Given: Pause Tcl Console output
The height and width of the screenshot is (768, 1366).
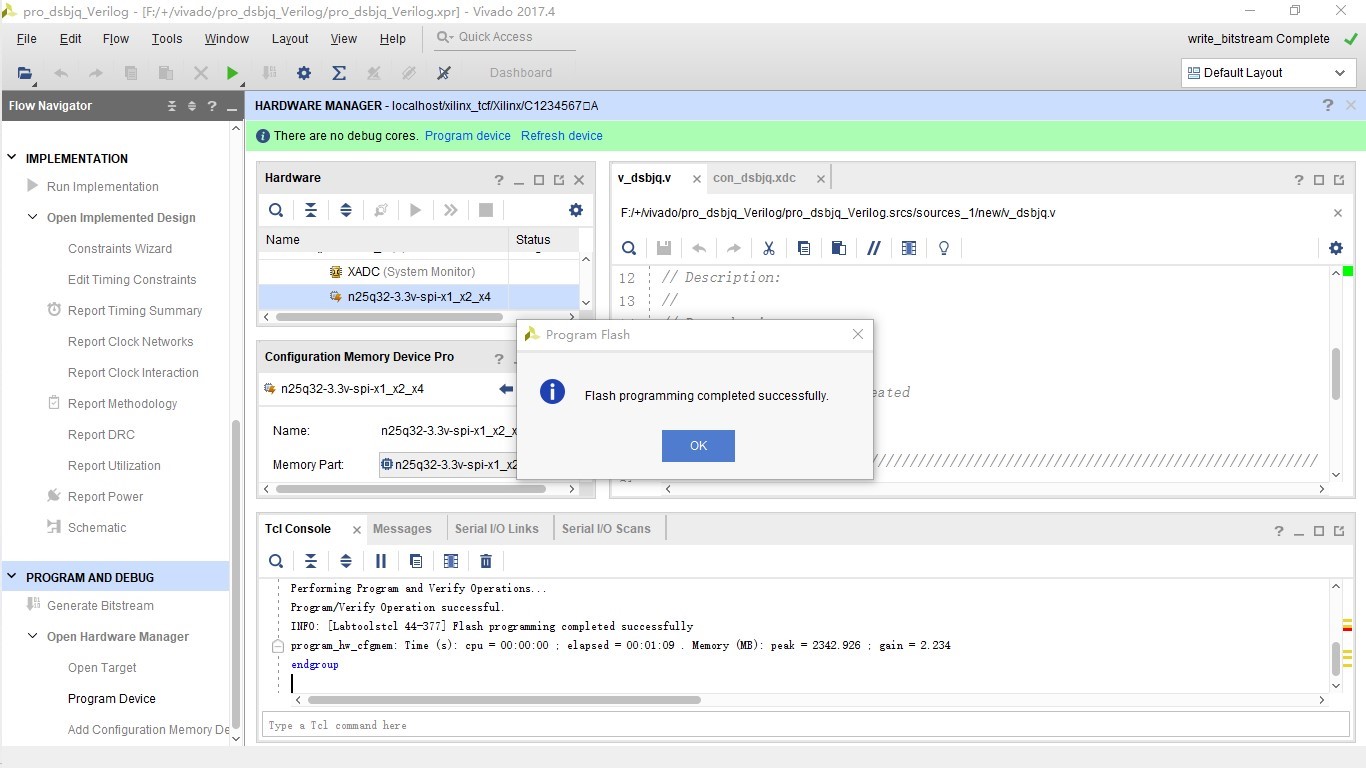Looking at the screenshot, I should click(x=381, y=561).
